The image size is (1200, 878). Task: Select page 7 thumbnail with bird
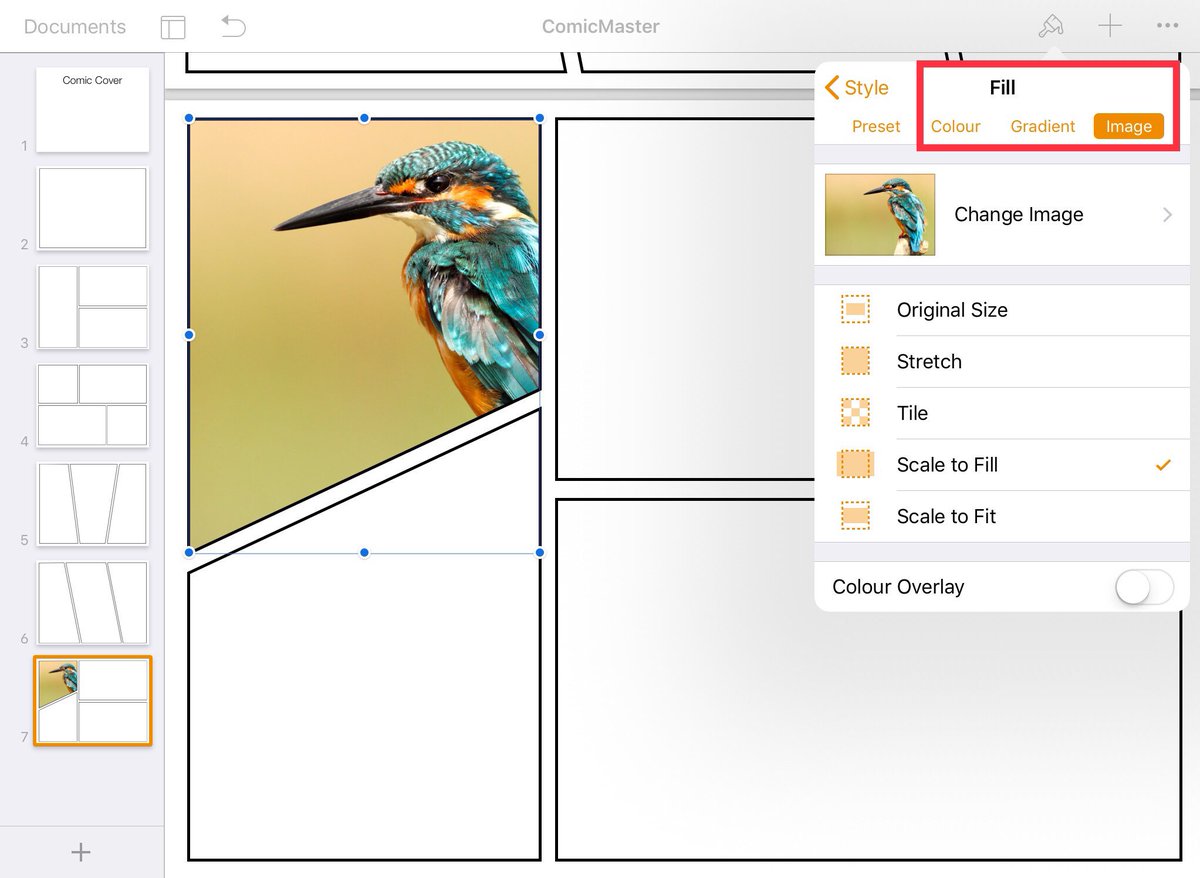pos(92,701)
